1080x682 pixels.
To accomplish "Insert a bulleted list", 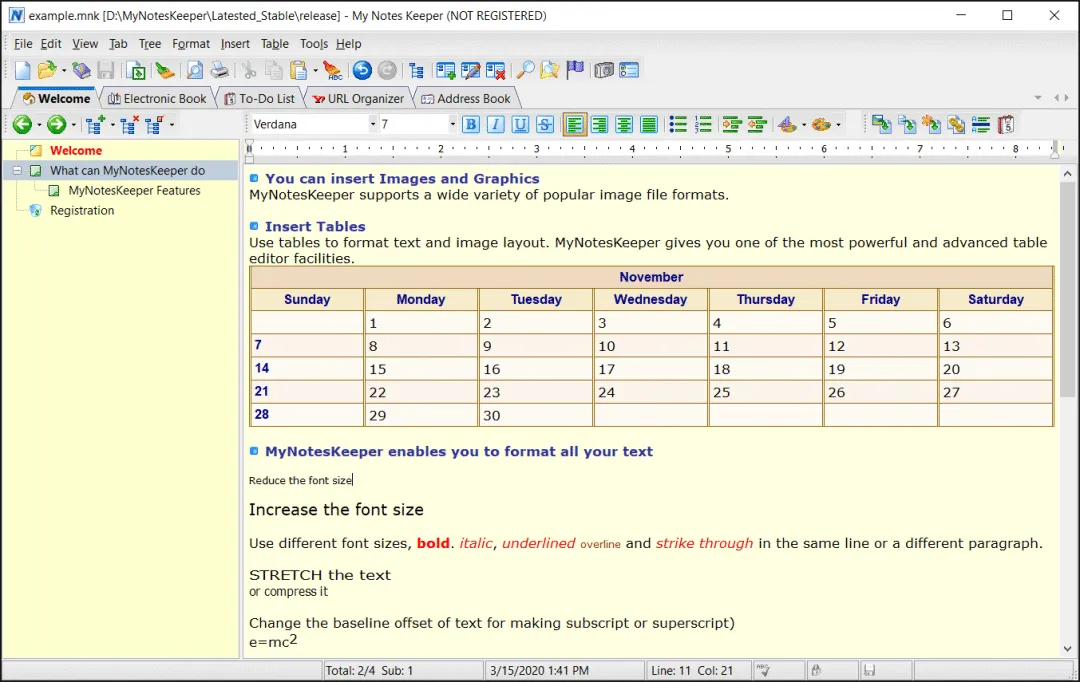I will click(x=678, y=125).
